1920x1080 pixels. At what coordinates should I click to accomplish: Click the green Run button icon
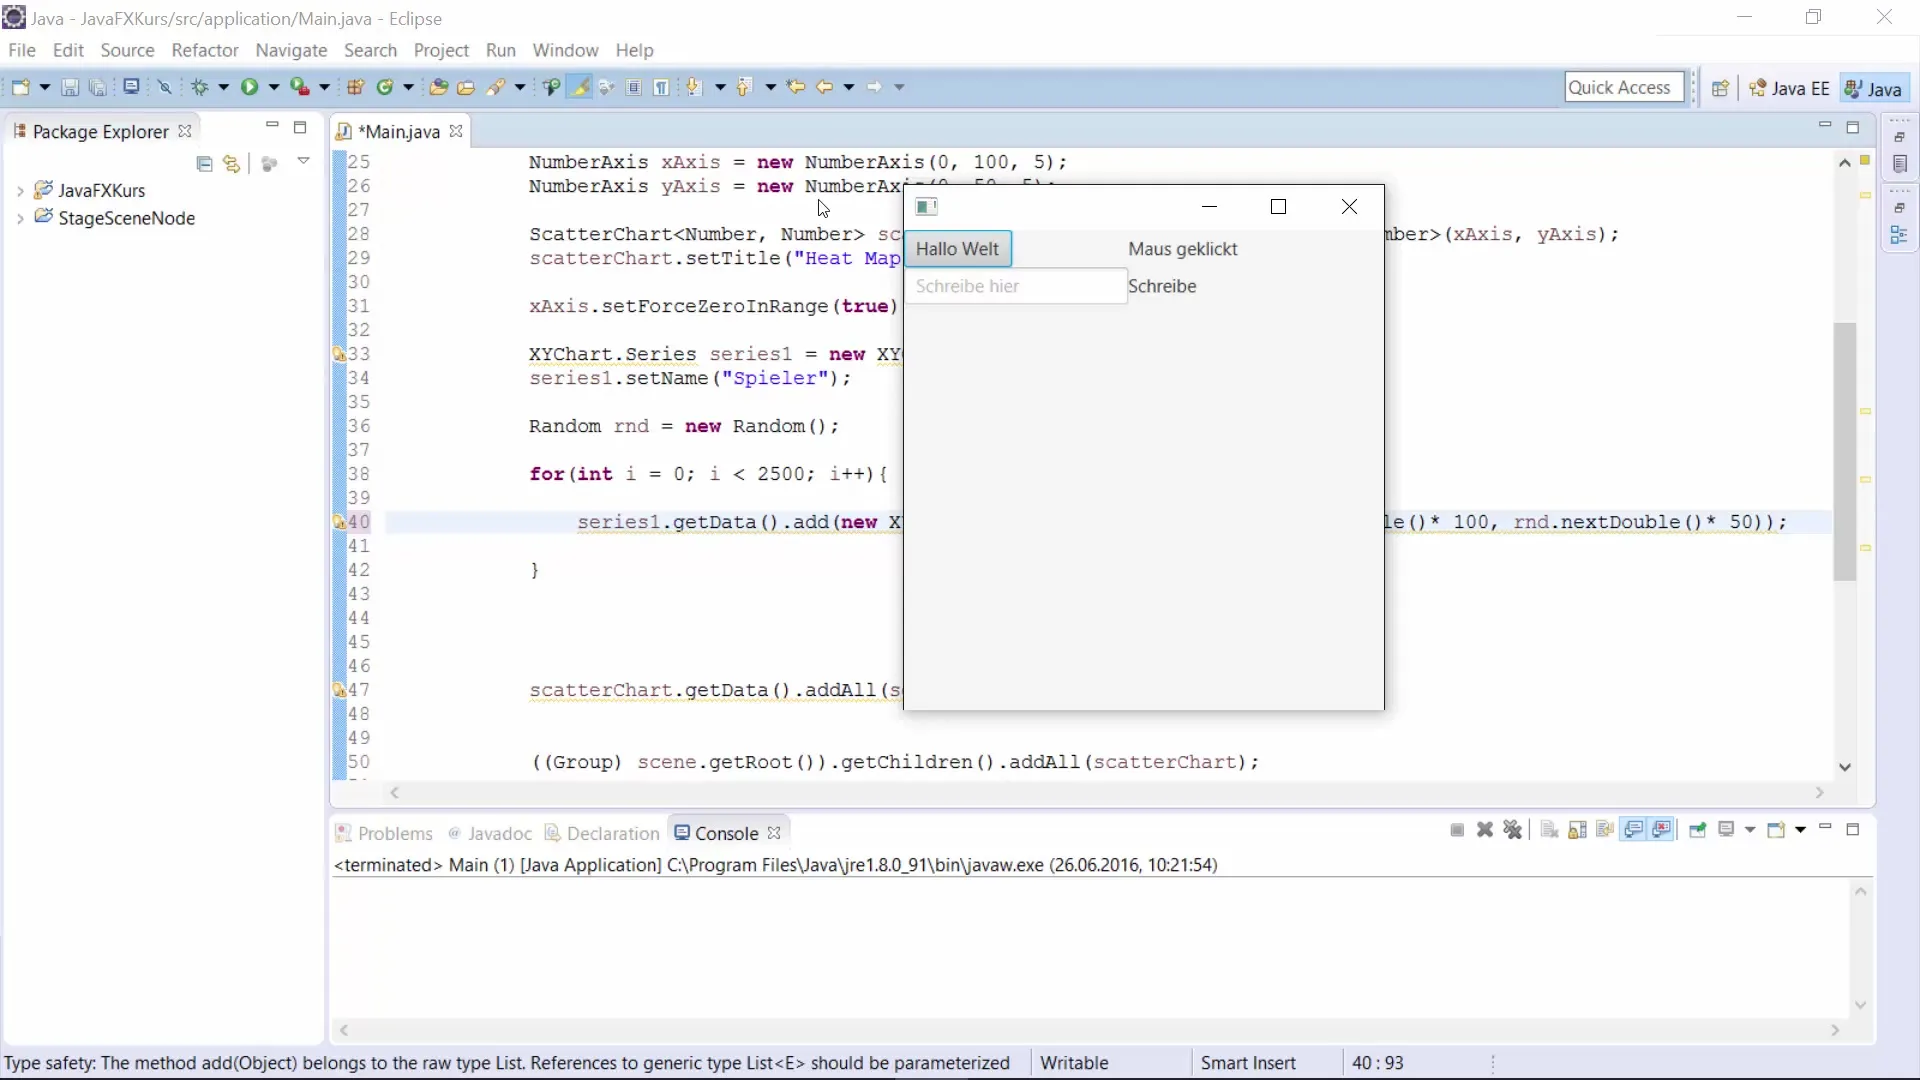pyautogui.click(x=249, y=88)
